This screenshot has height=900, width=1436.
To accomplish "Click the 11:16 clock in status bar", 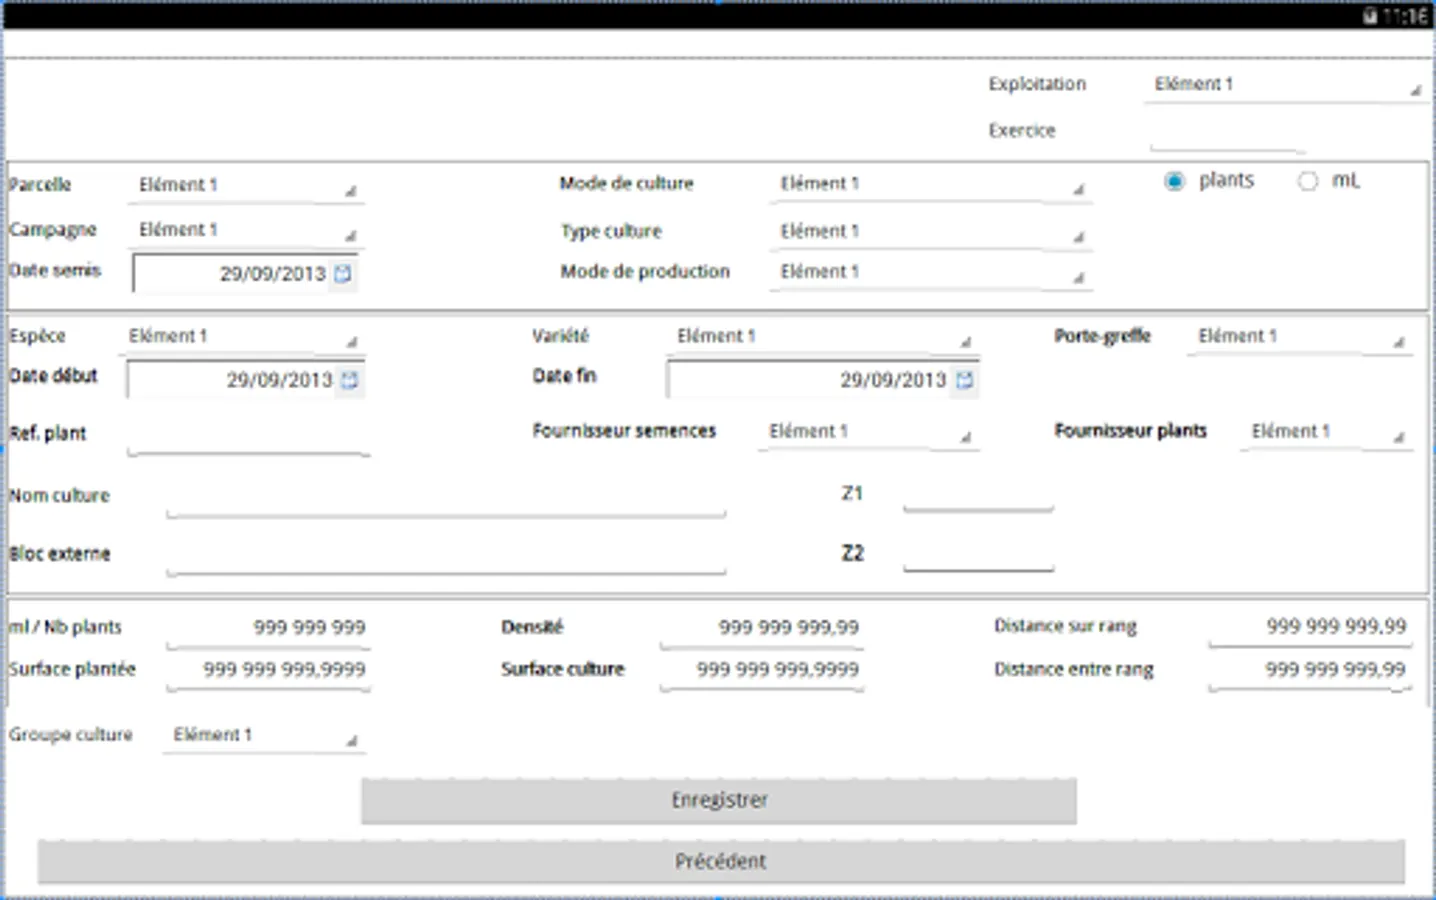I will tap(1405, 16).
